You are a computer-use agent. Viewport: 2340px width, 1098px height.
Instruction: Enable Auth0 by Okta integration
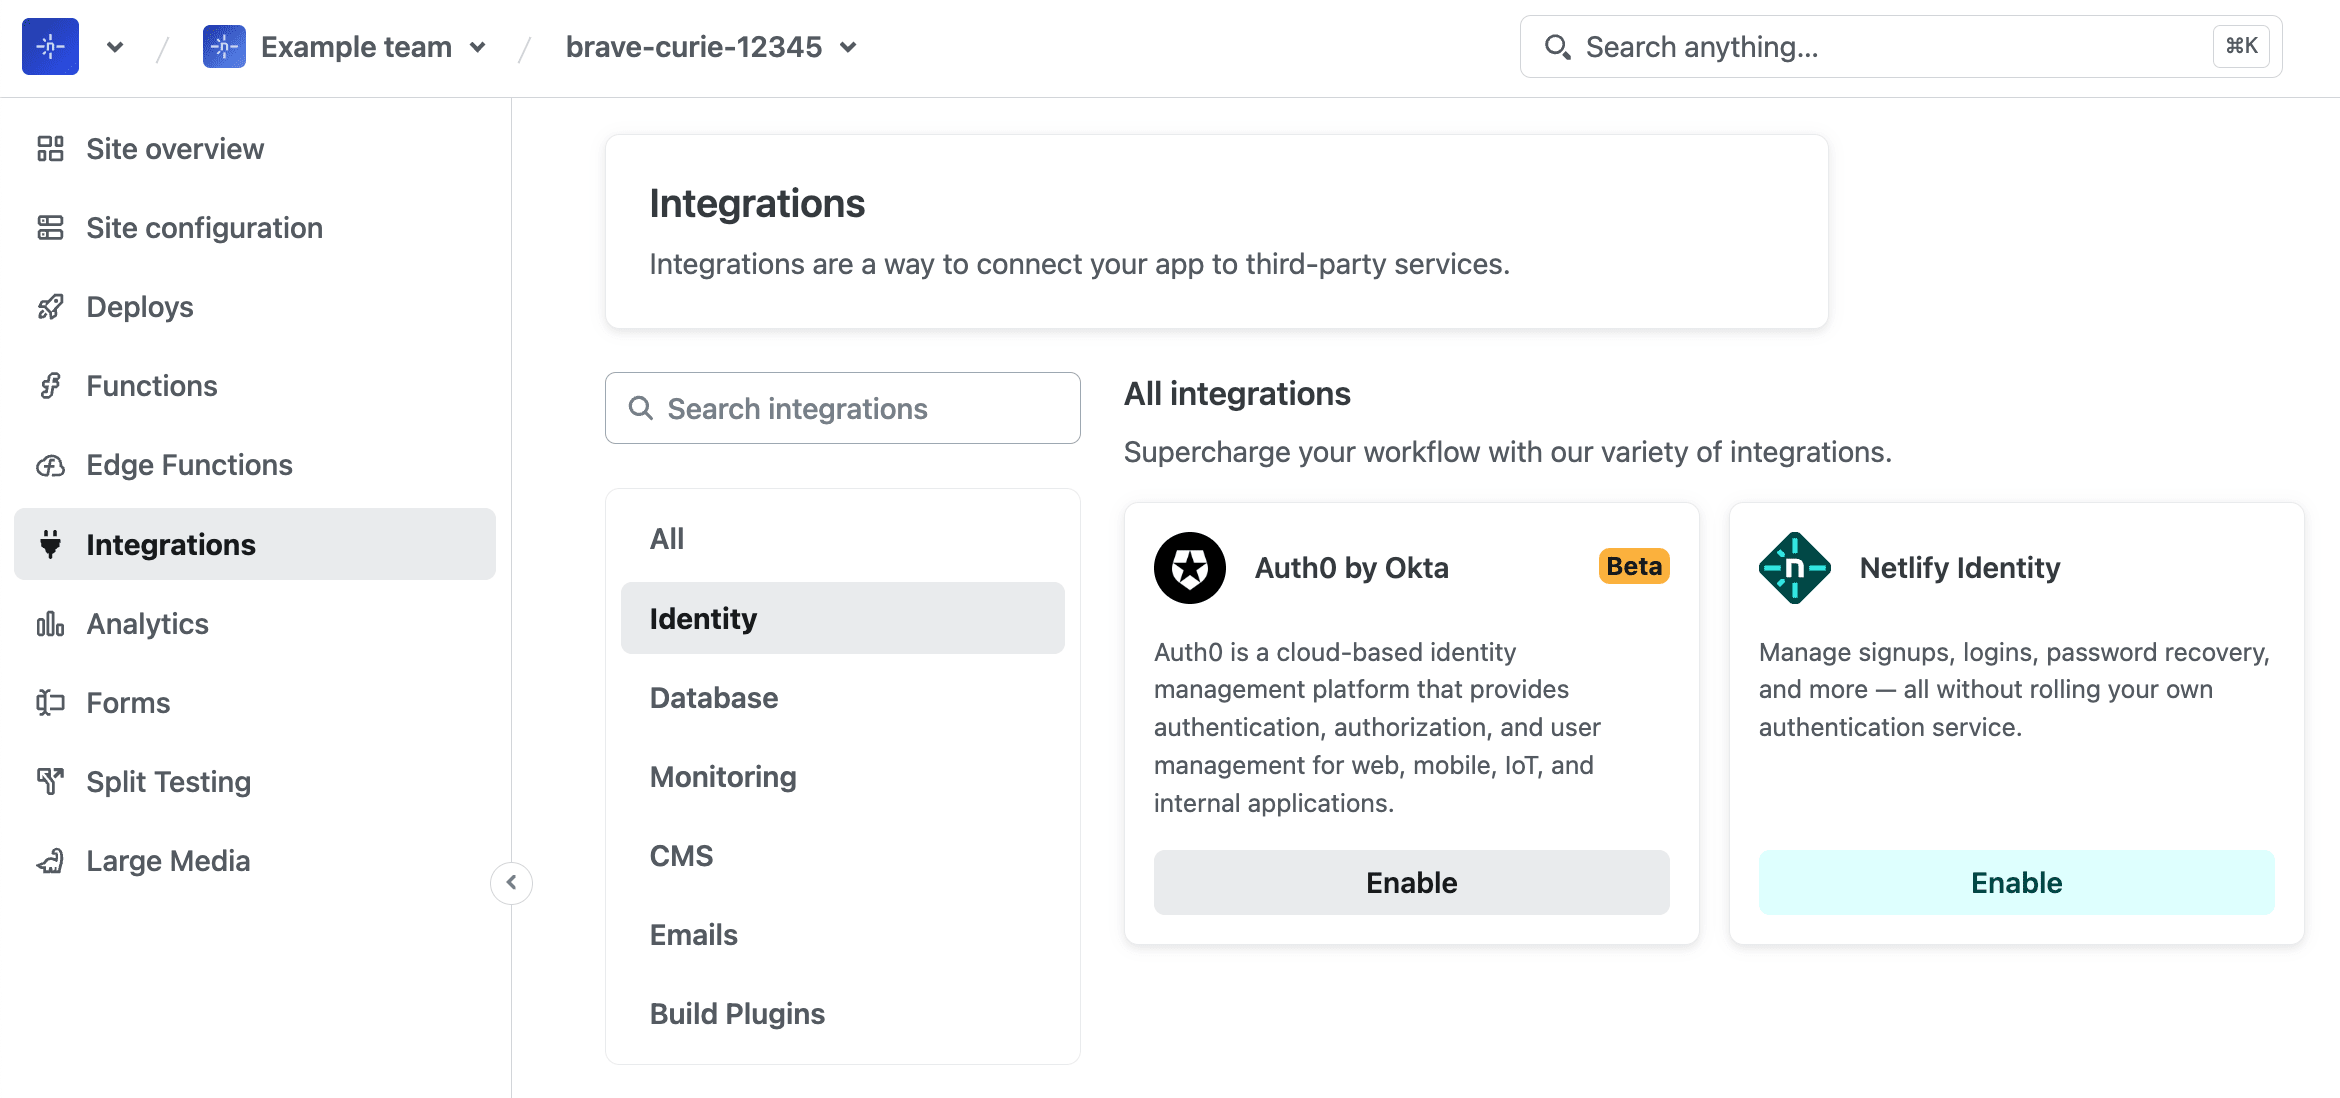click(1410, 880)
